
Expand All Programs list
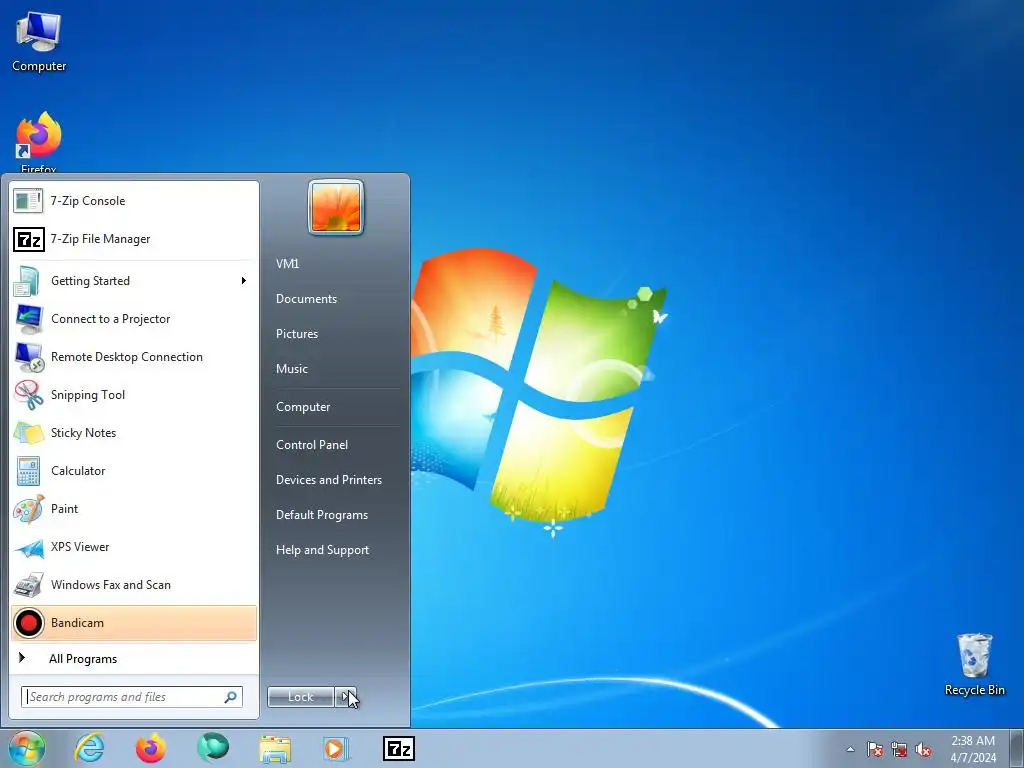tap(134, 658)
